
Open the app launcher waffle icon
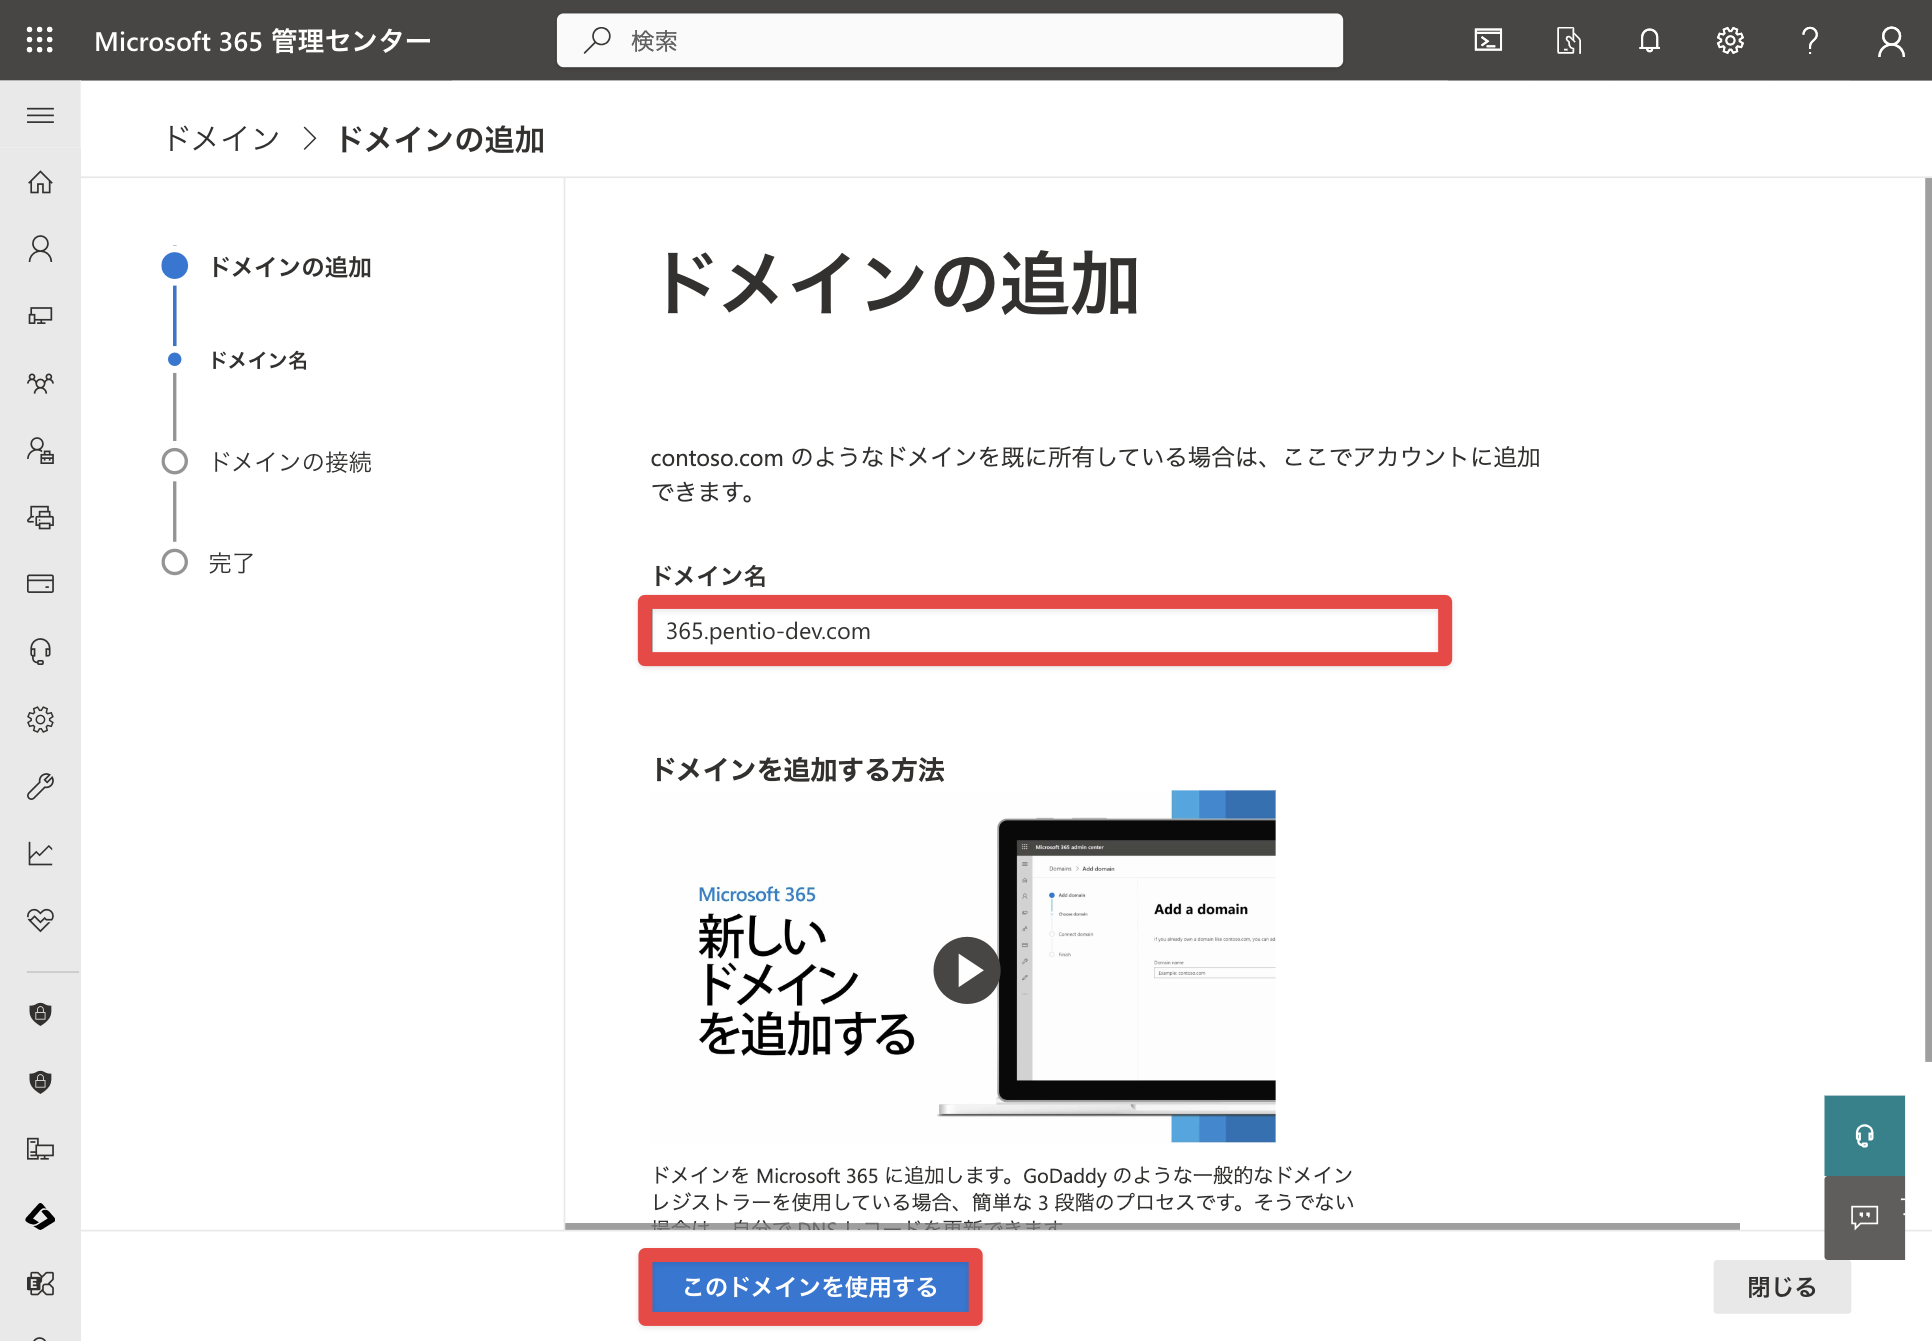click(40, 40)
